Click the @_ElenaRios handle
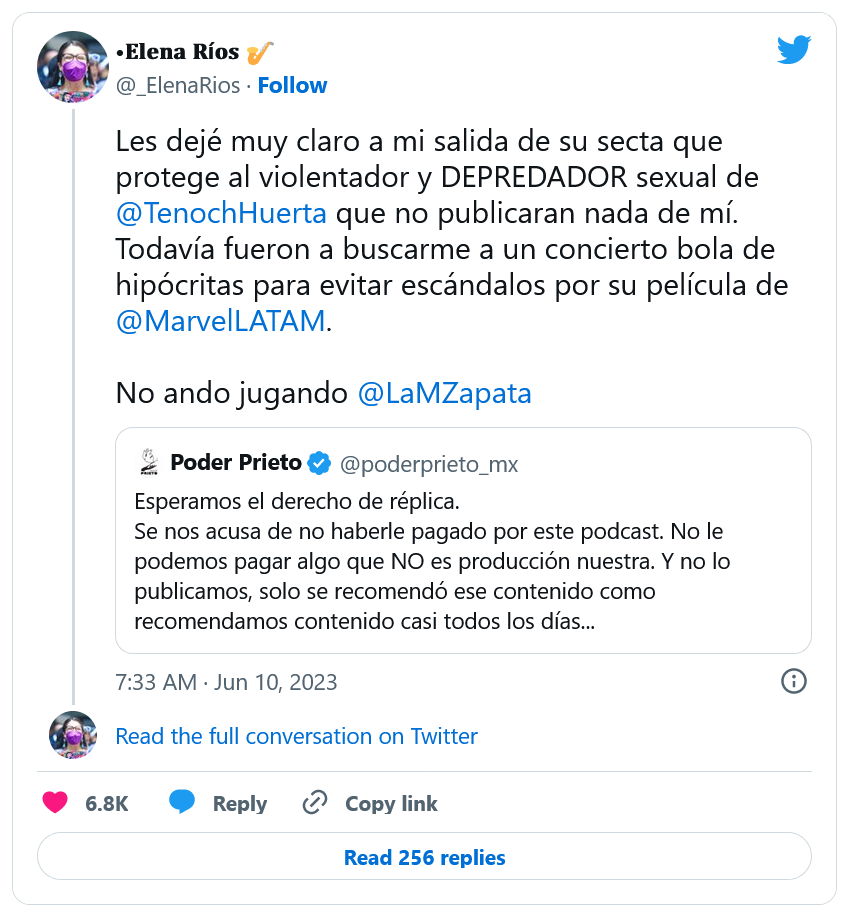The height and width of the screenshot is (916, 847). coord(178,86)
